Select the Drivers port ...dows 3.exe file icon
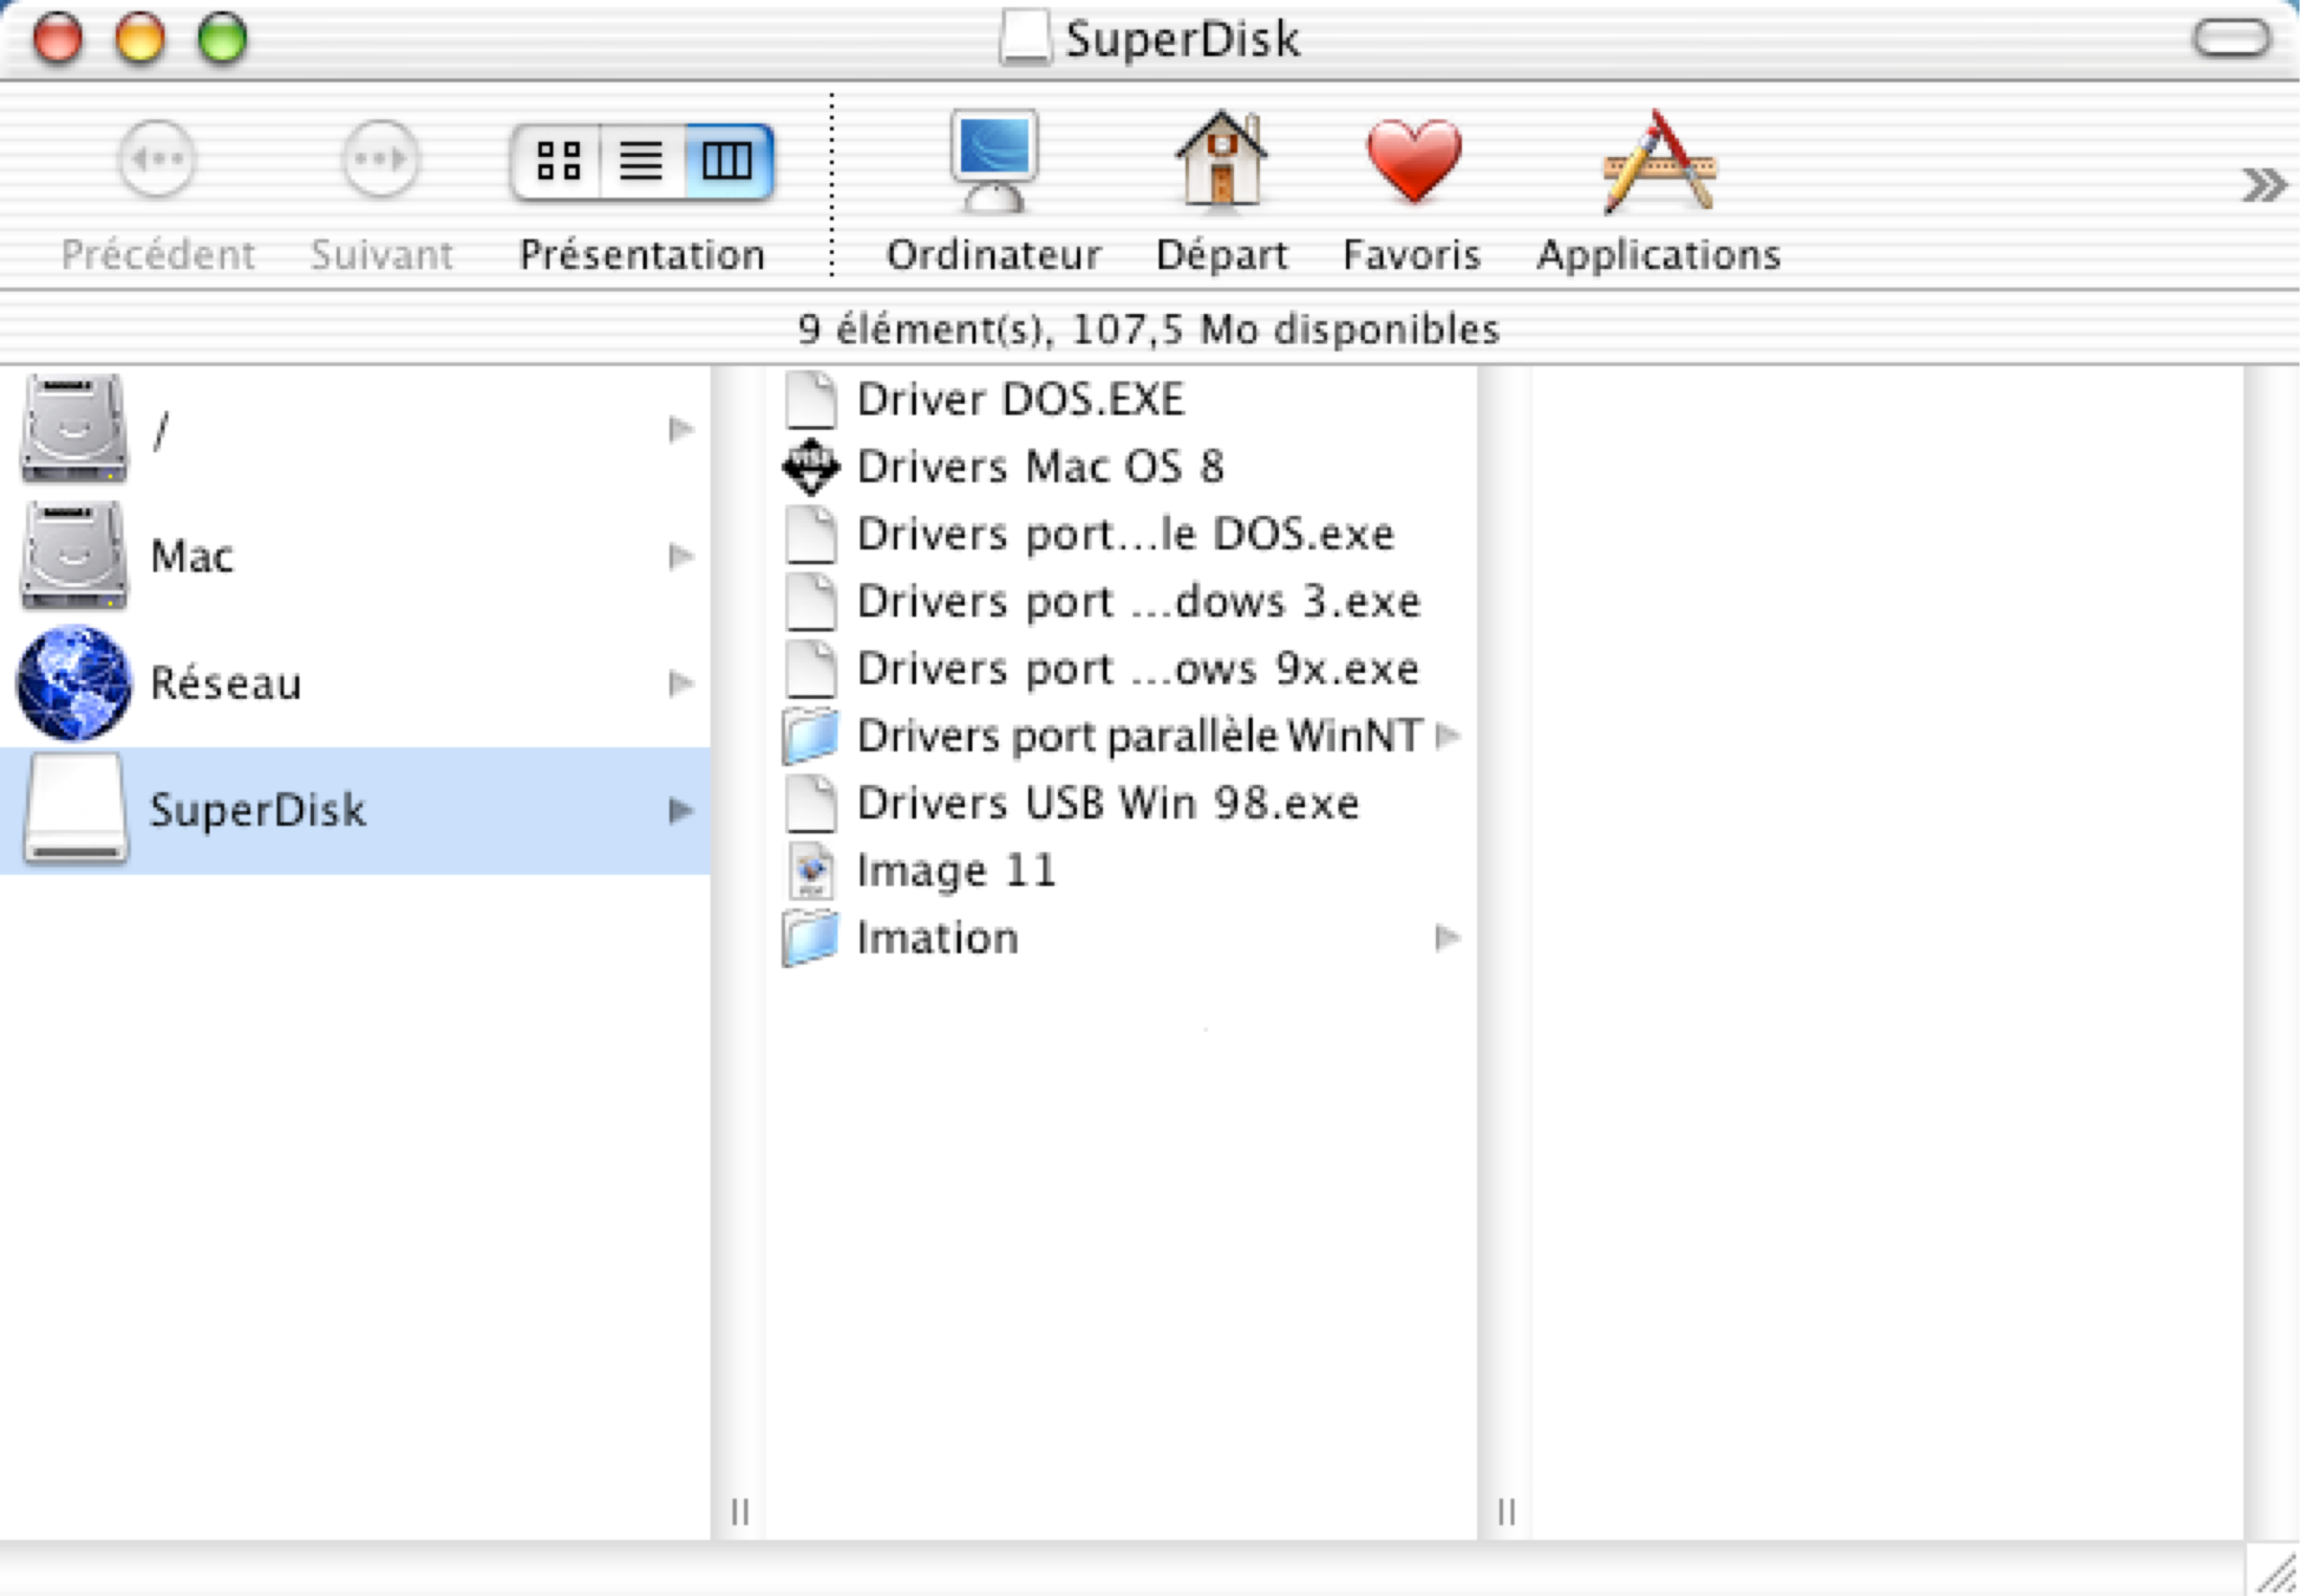This screenshot has height=1596, width=2300. [x=811, y=601]
